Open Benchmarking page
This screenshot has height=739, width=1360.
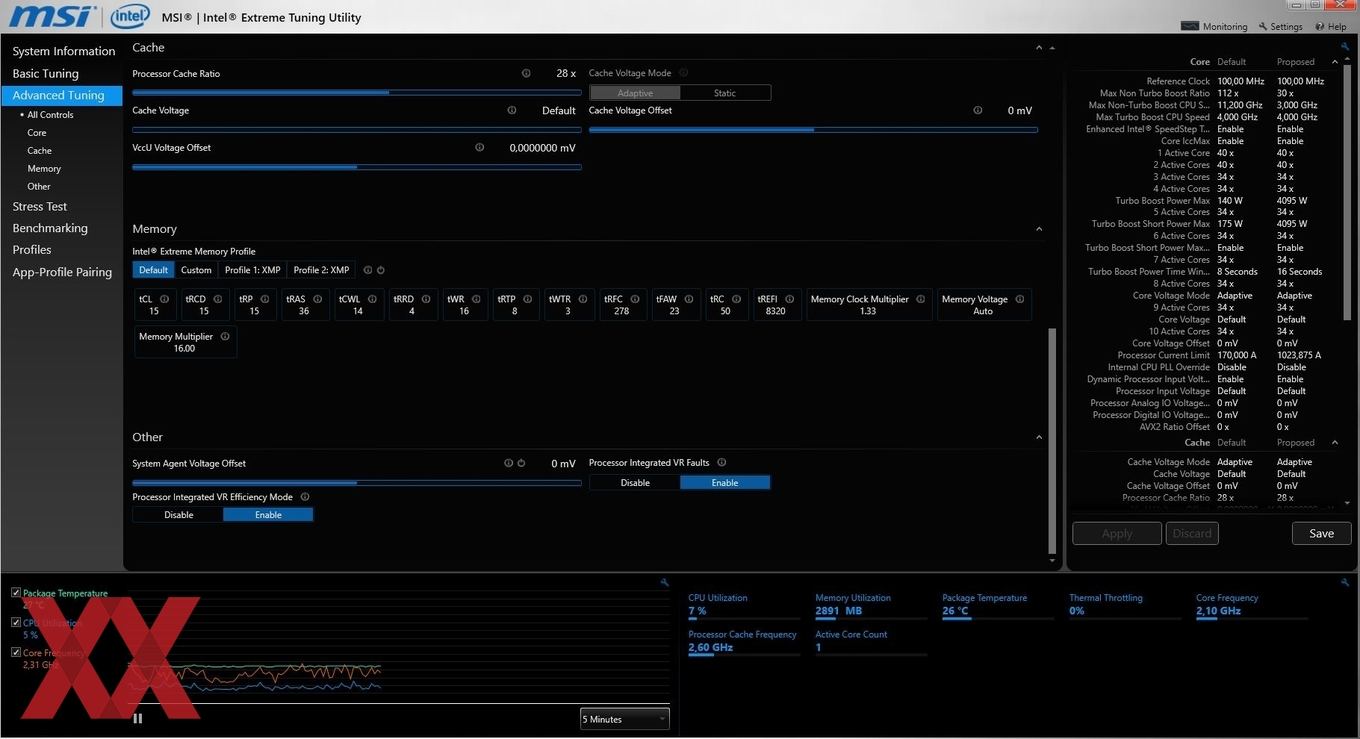tap(50, 228)
